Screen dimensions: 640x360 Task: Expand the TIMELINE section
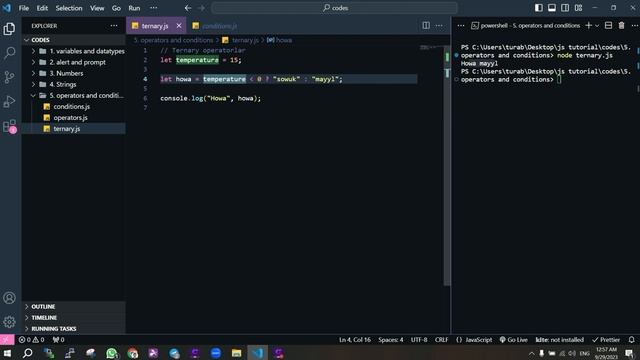73,318
